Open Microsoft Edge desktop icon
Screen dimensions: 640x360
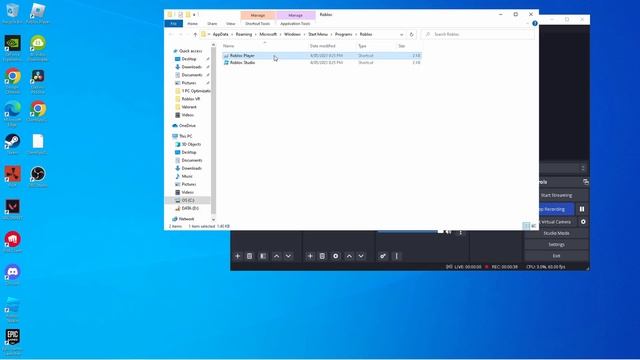click(x=13, y=113)
